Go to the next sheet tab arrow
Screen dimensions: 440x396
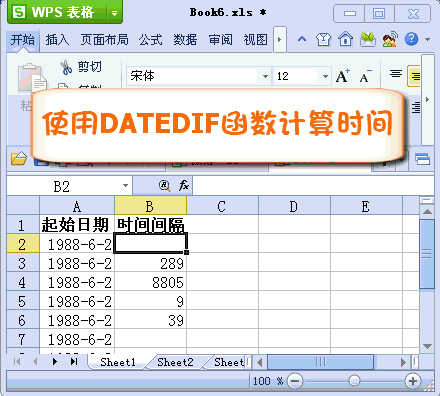click(x=55, y=361)
